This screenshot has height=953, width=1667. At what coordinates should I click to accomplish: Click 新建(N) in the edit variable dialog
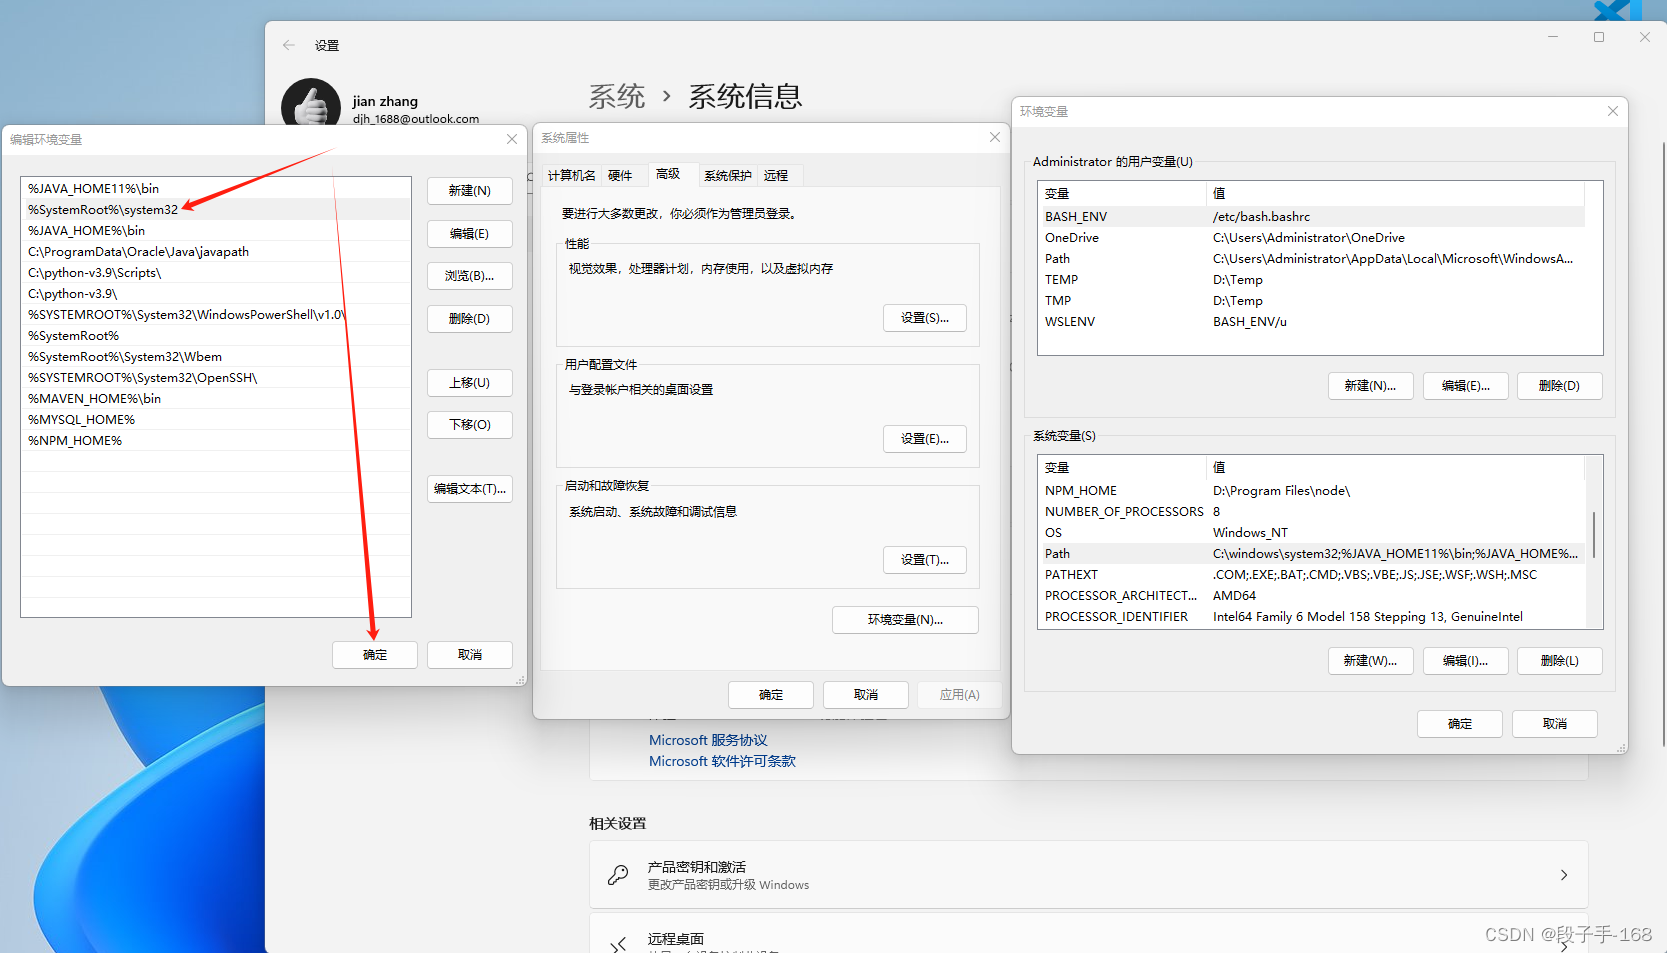click(470, 191)
